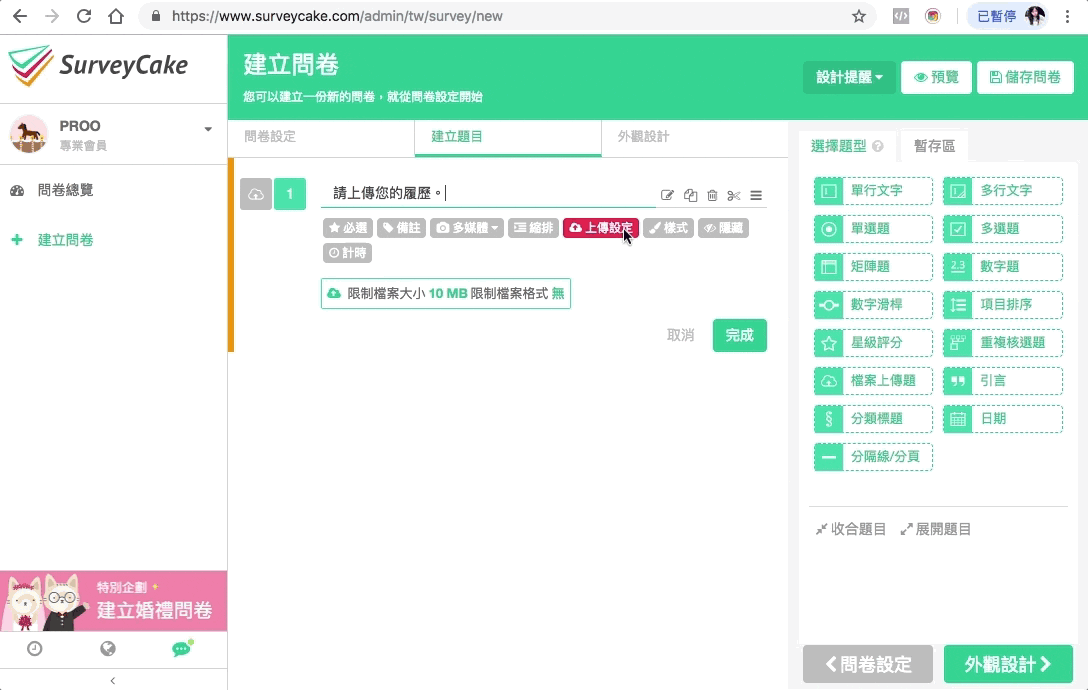Click the globe language icon in sidebar footer
The width and height of the screenshot is (1088, 690).
[108, 649]
